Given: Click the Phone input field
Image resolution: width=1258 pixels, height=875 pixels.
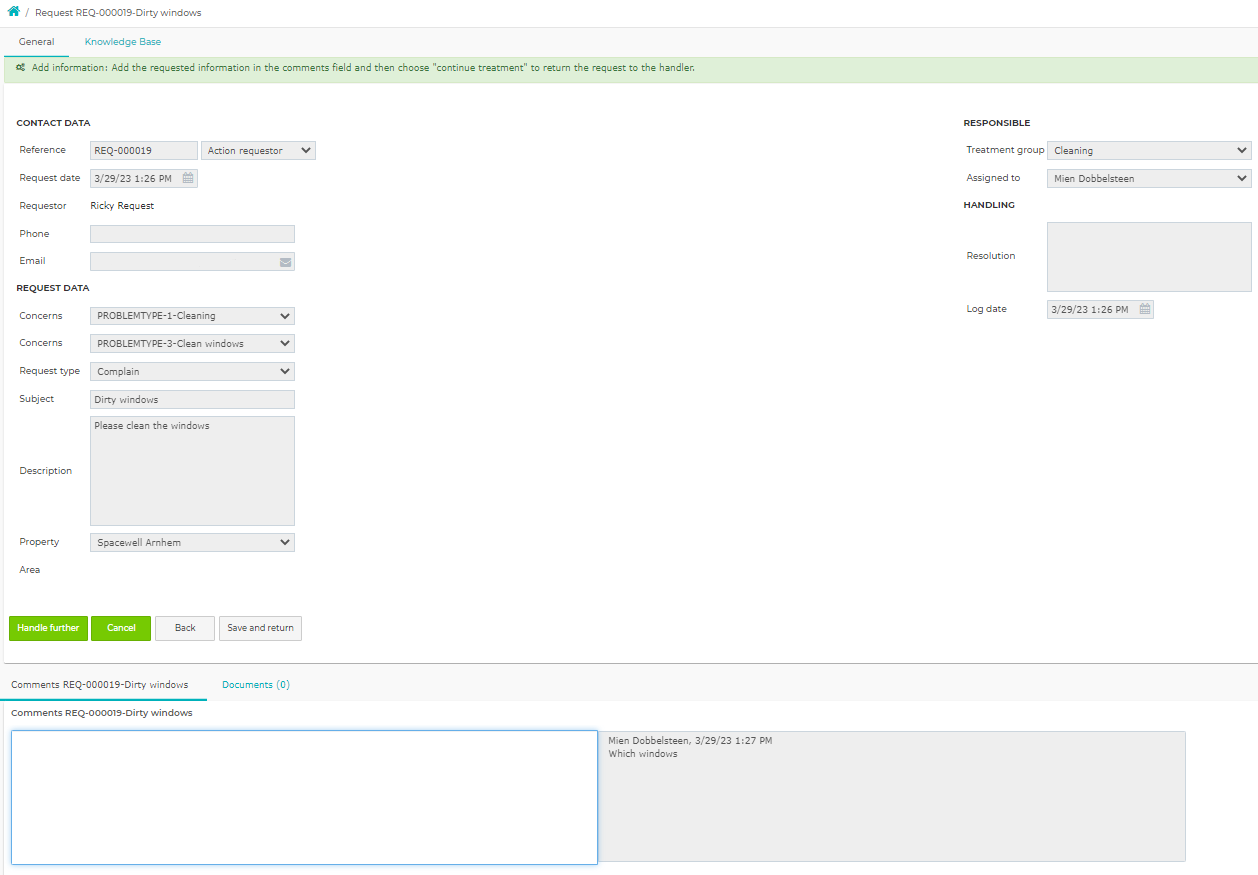Looking at the screenshot, I should pos(192,234).
